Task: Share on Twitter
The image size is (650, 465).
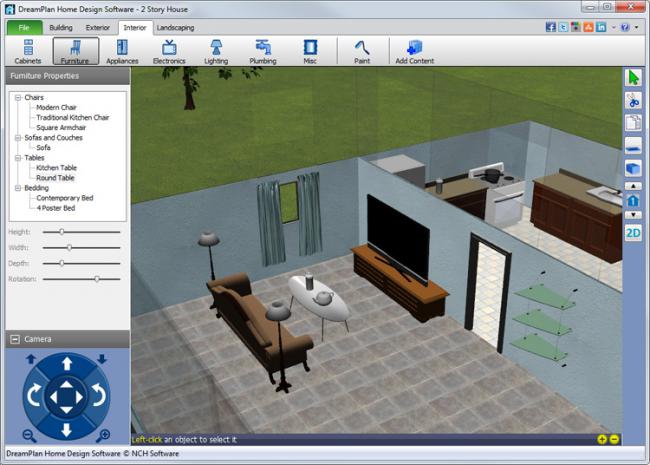Action: tap(563, 27)
